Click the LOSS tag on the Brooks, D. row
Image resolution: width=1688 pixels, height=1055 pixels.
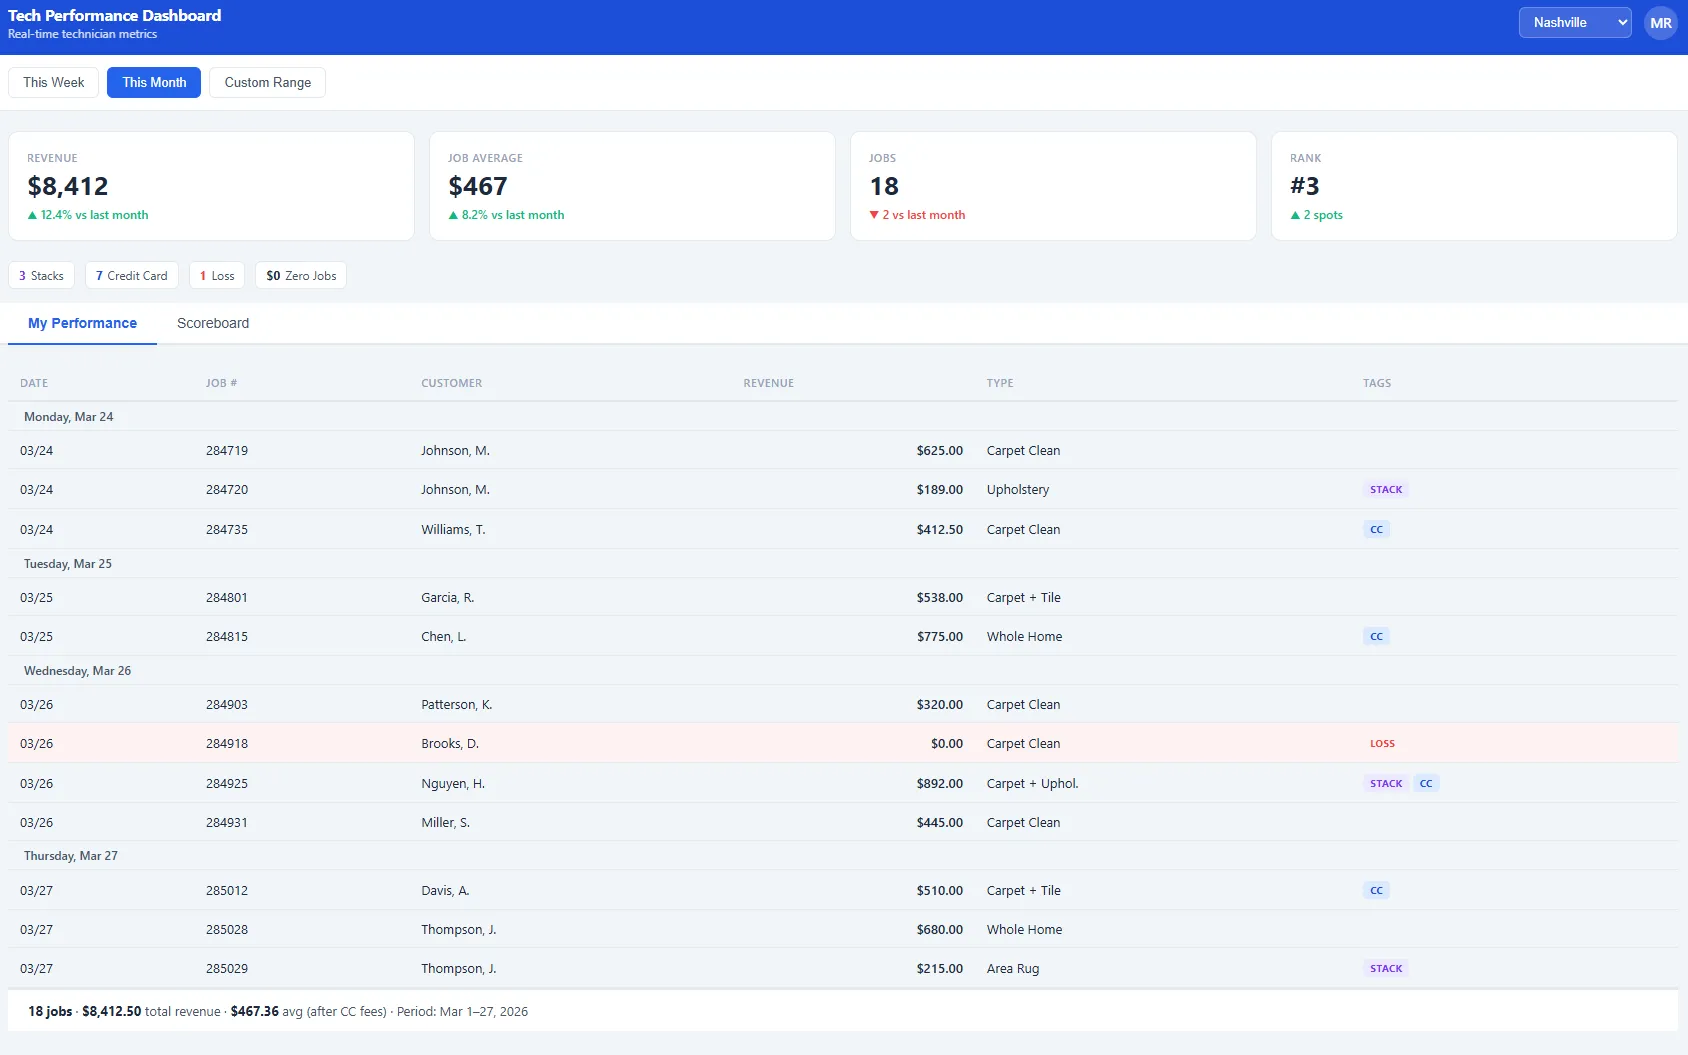[1382, 743]
